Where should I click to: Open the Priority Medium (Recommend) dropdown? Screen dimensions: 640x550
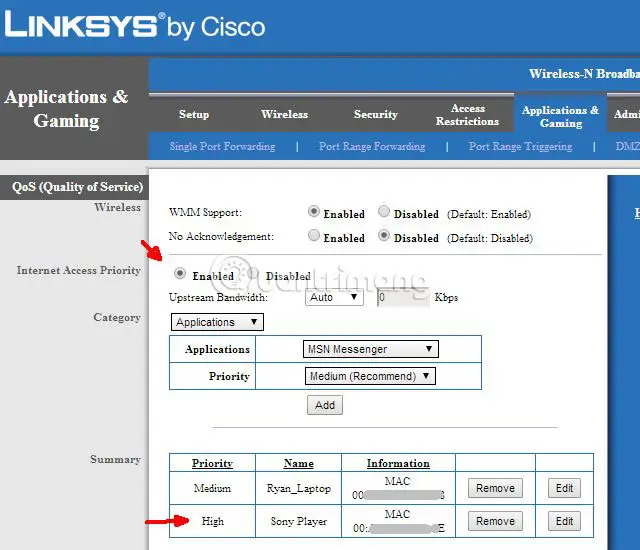pyautogui.click(x=370, y=376)
